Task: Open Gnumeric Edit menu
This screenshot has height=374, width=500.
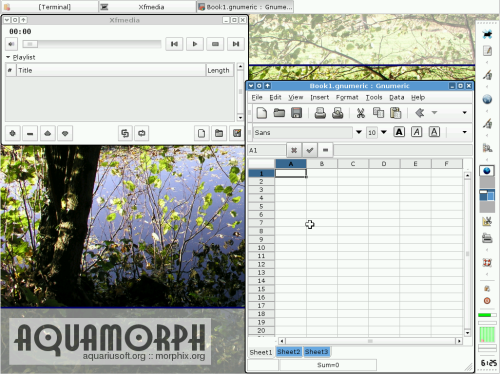Action: (275, 97)
